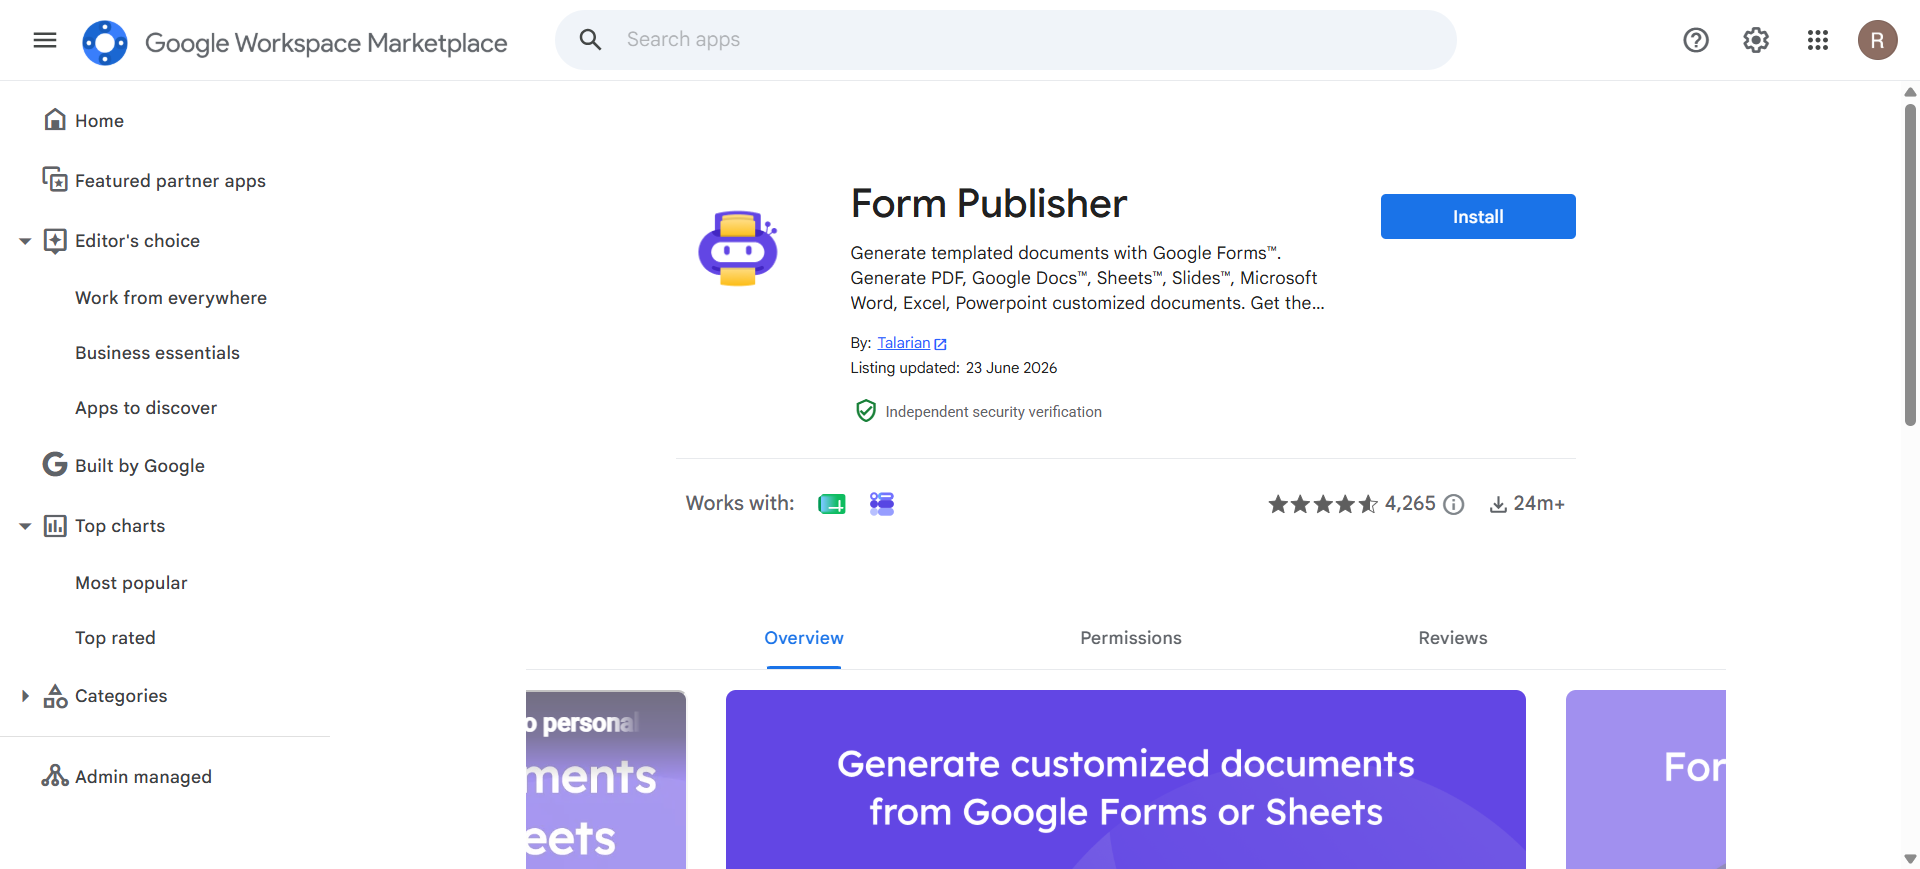
Task: Open the partially visible left screenshot
Action: coord(606,779)
